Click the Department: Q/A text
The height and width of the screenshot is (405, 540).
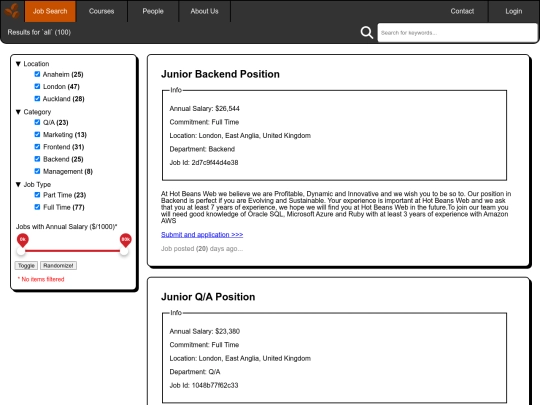pyautogui.click(x=195, y=372)
